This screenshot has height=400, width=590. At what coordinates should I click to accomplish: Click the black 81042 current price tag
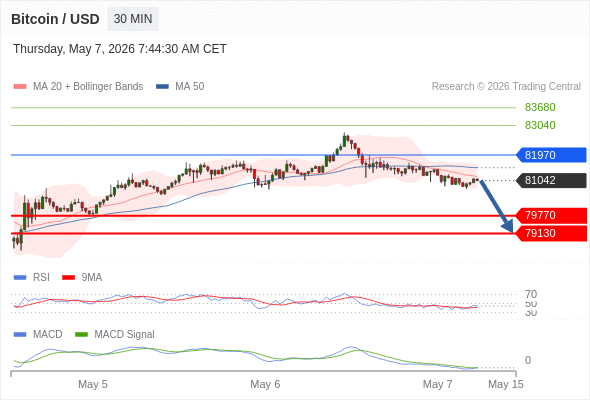pyautogui.click(x=551, y=180)
